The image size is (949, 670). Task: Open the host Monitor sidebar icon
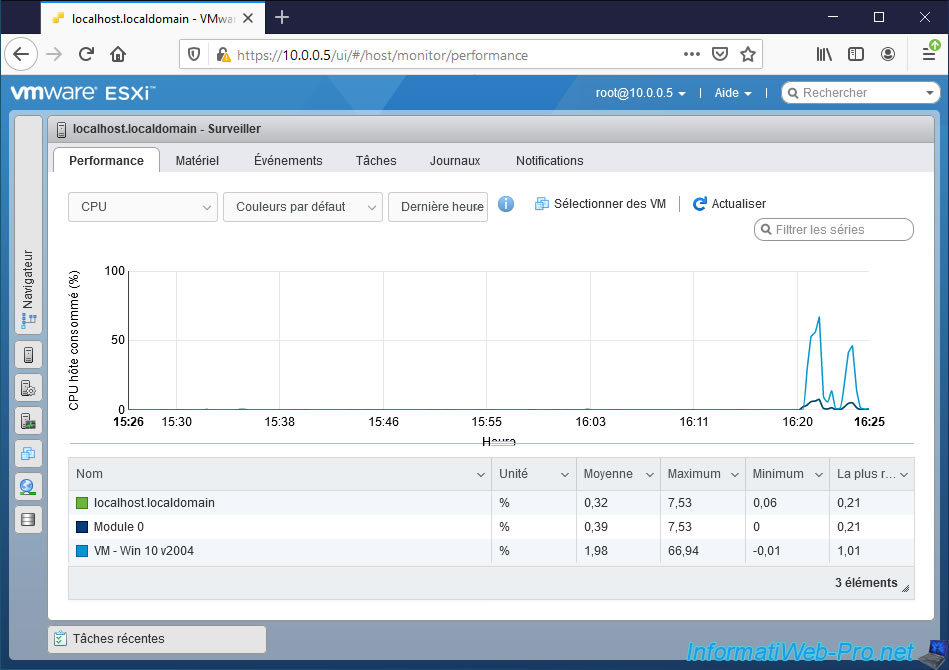coord(28,421)
